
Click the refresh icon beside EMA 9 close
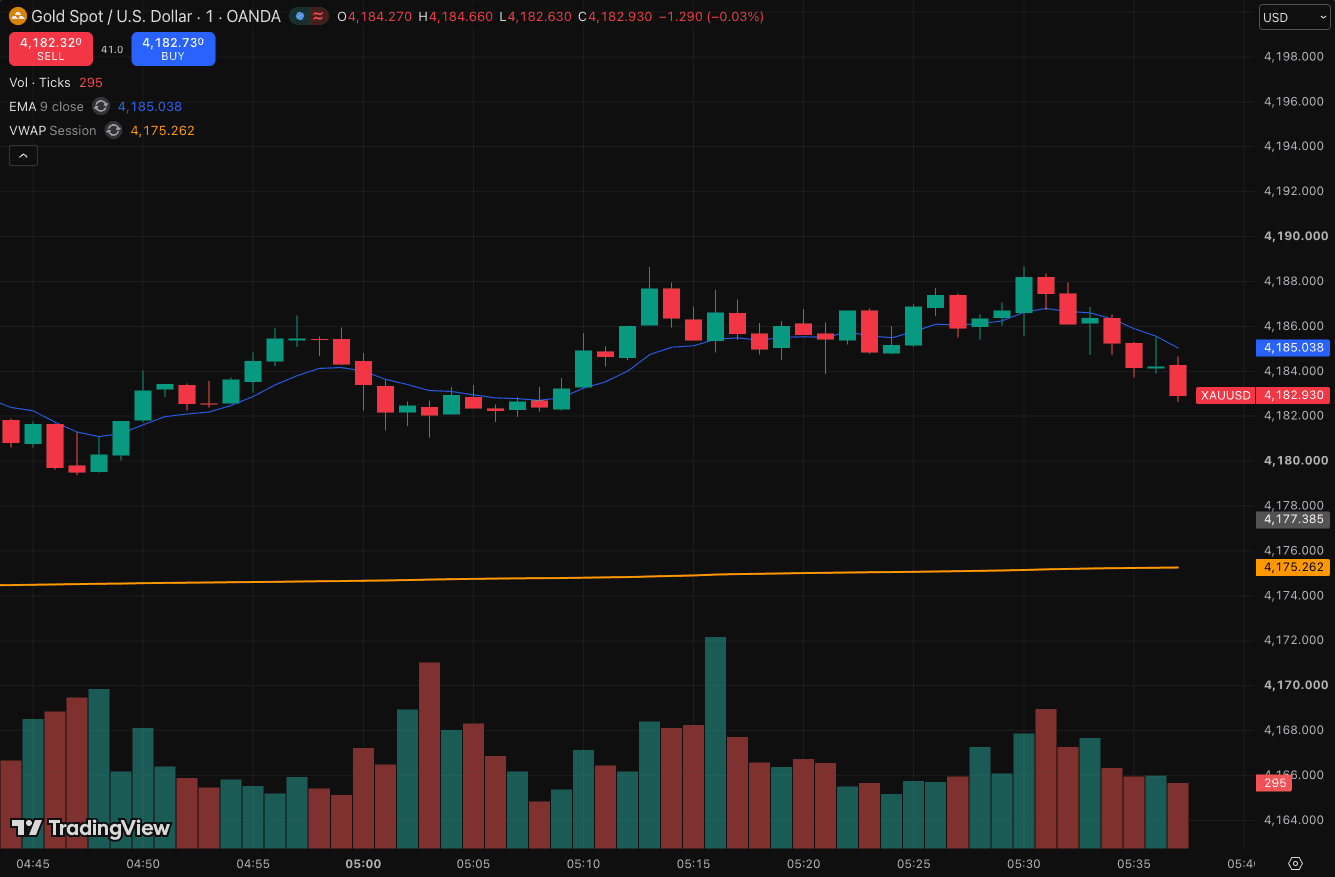coord(101,106)
